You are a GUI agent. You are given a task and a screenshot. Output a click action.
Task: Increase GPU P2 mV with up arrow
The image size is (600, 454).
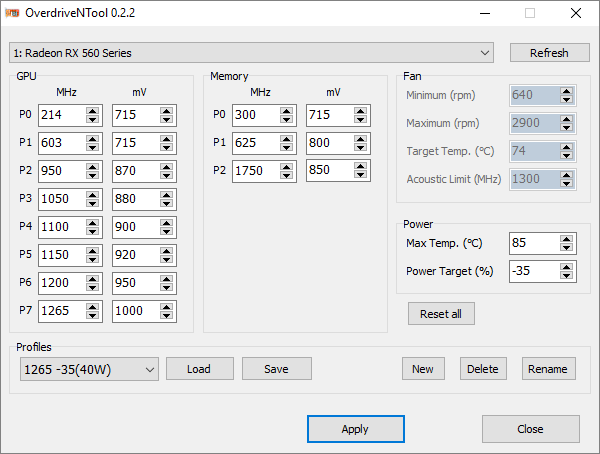tap(166, 167)
